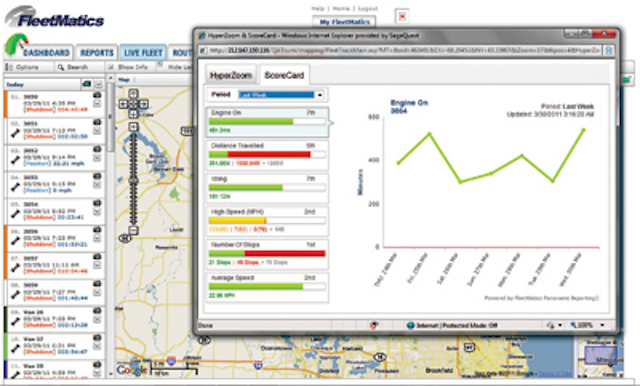Click the Home link
This screenshot has height=386, width=640.
pos(340,8)
